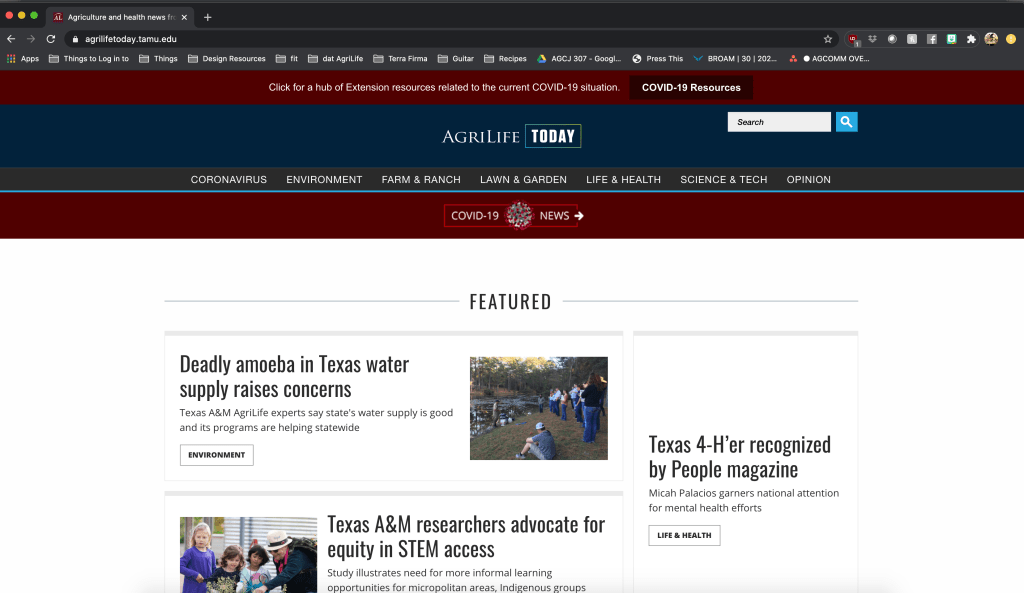The width and height of the screenshot is (1024, 593).
Task: Open the Dropbox extension icon
Action: click(x=872, y=39)
